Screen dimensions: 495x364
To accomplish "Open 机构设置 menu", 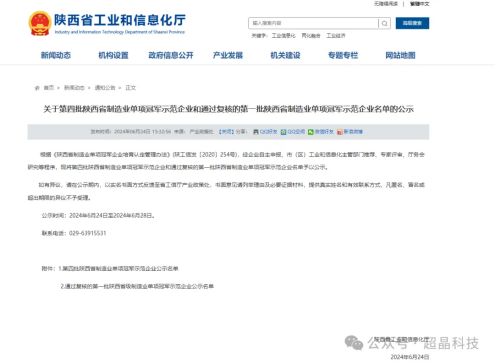I will tap(113, 55).
